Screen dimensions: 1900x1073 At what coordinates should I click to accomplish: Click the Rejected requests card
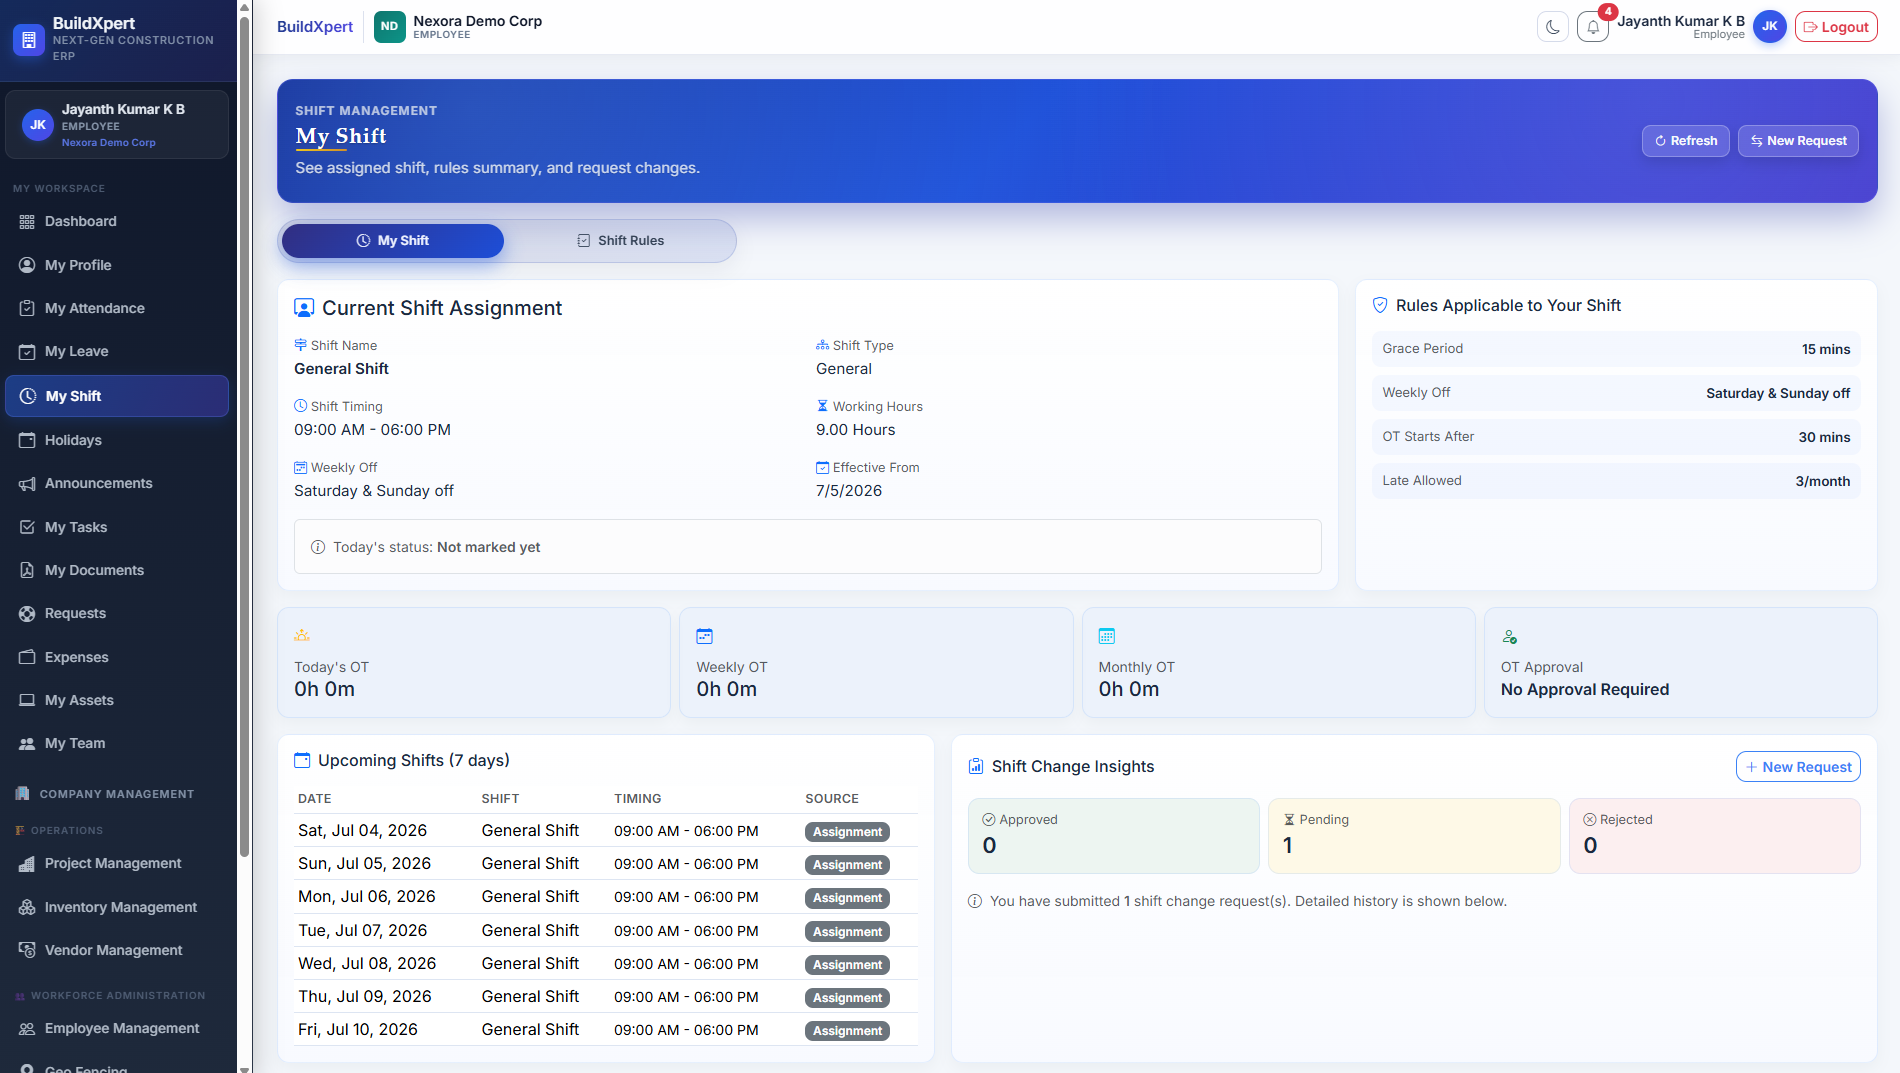point(1714,836)
